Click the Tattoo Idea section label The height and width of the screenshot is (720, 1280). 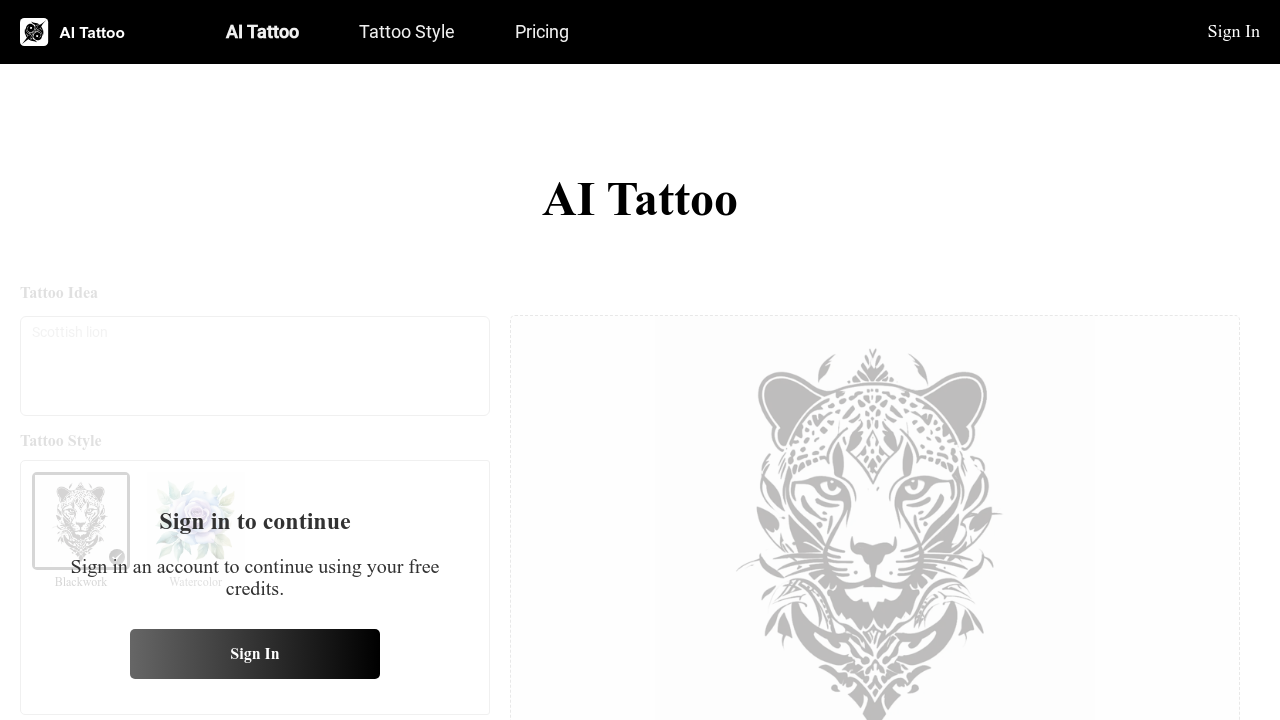click(58, 292)
